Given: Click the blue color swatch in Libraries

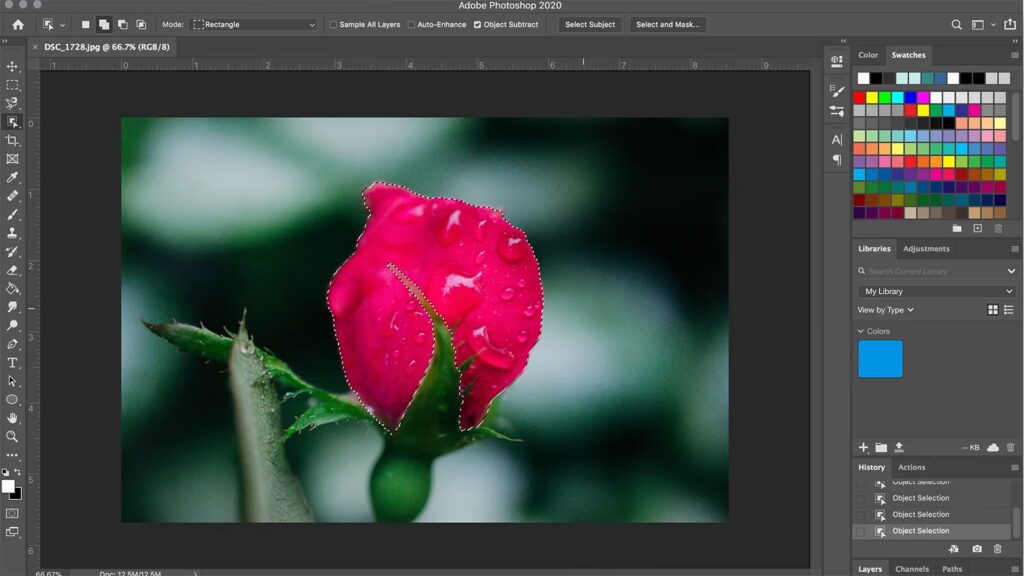Looking at the screenshot, I should [x=880, y=359].
